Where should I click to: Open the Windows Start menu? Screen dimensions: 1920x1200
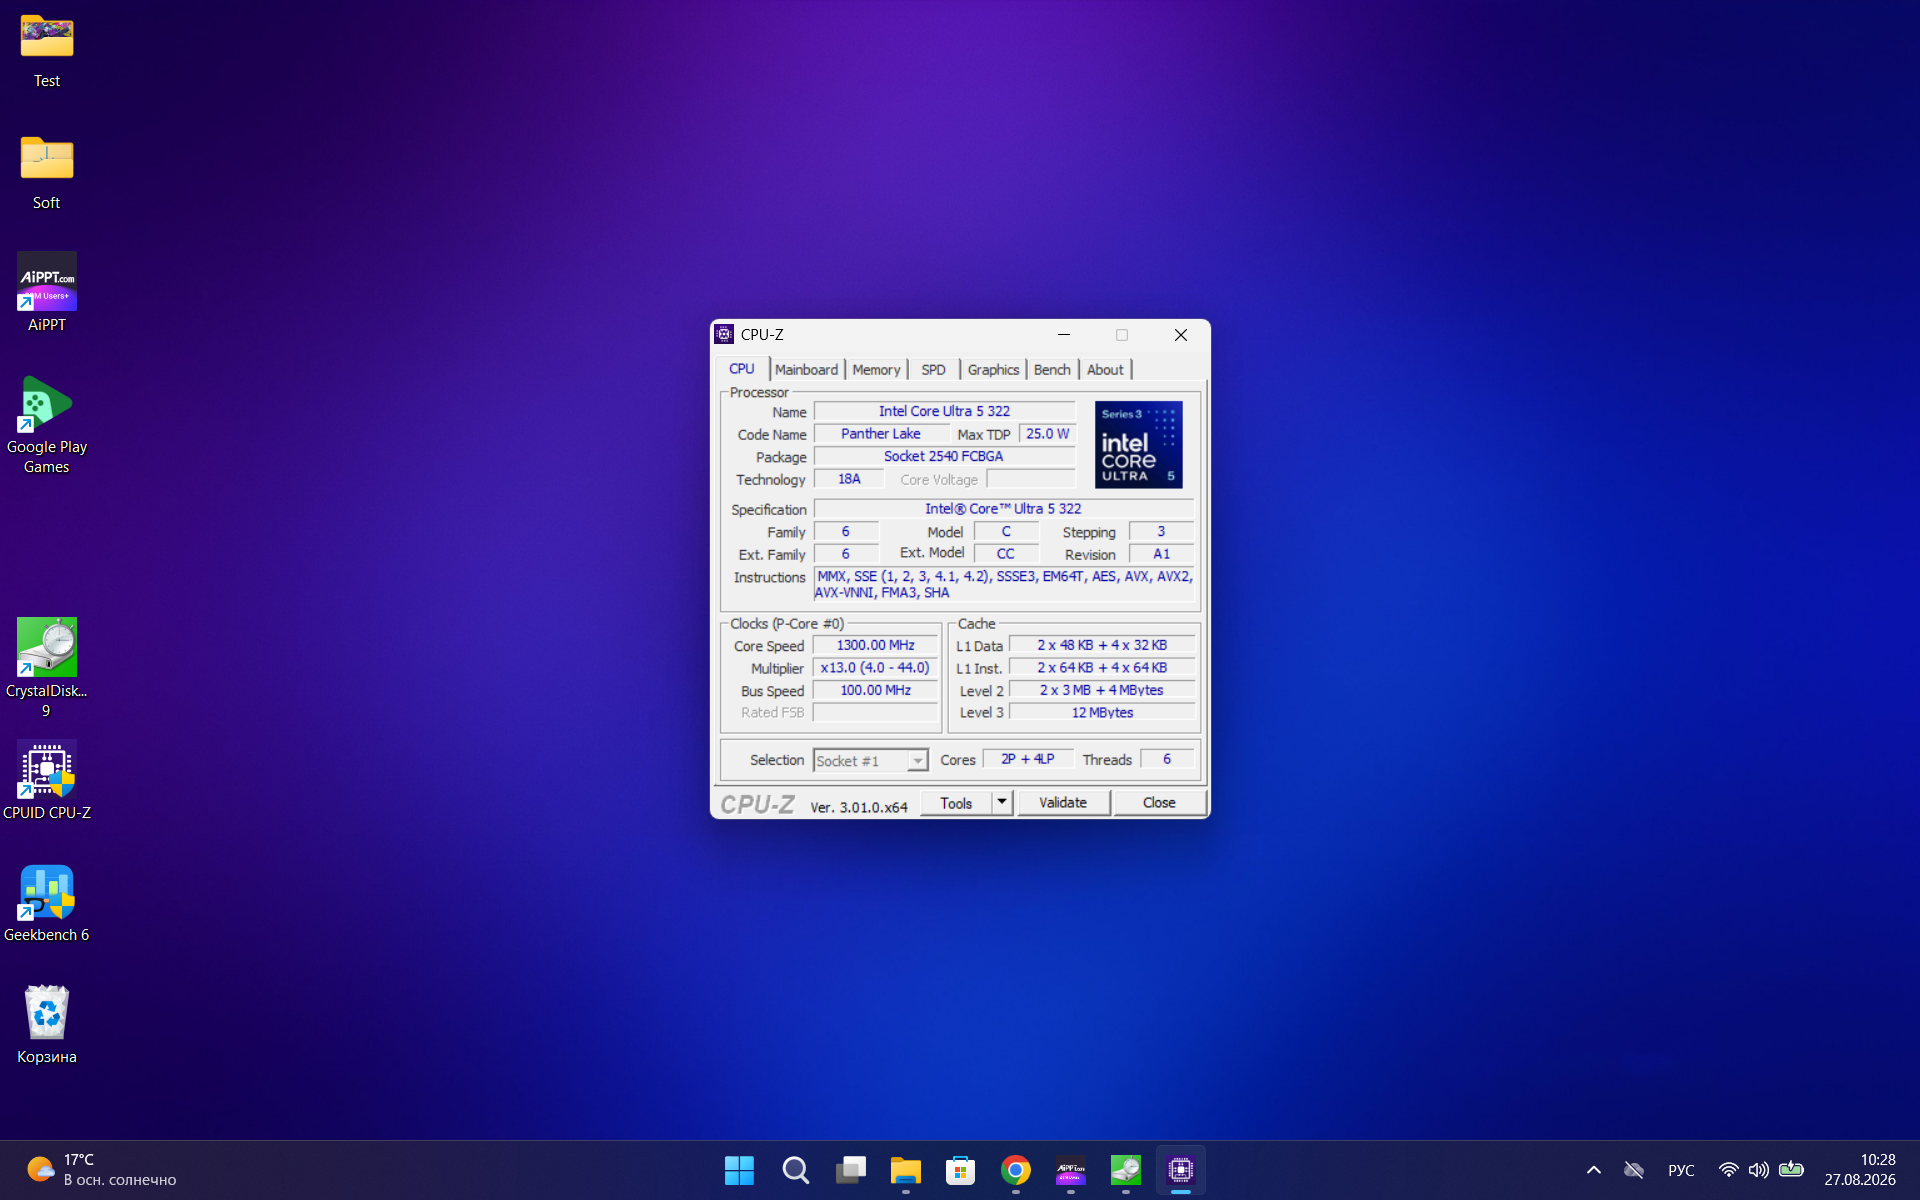coord(740,1170)
